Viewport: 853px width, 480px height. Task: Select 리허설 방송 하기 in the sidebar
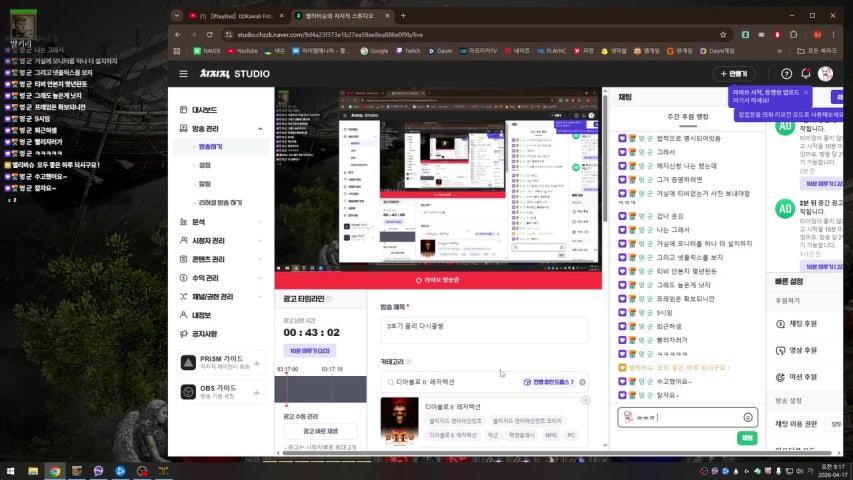pos(221,202)
